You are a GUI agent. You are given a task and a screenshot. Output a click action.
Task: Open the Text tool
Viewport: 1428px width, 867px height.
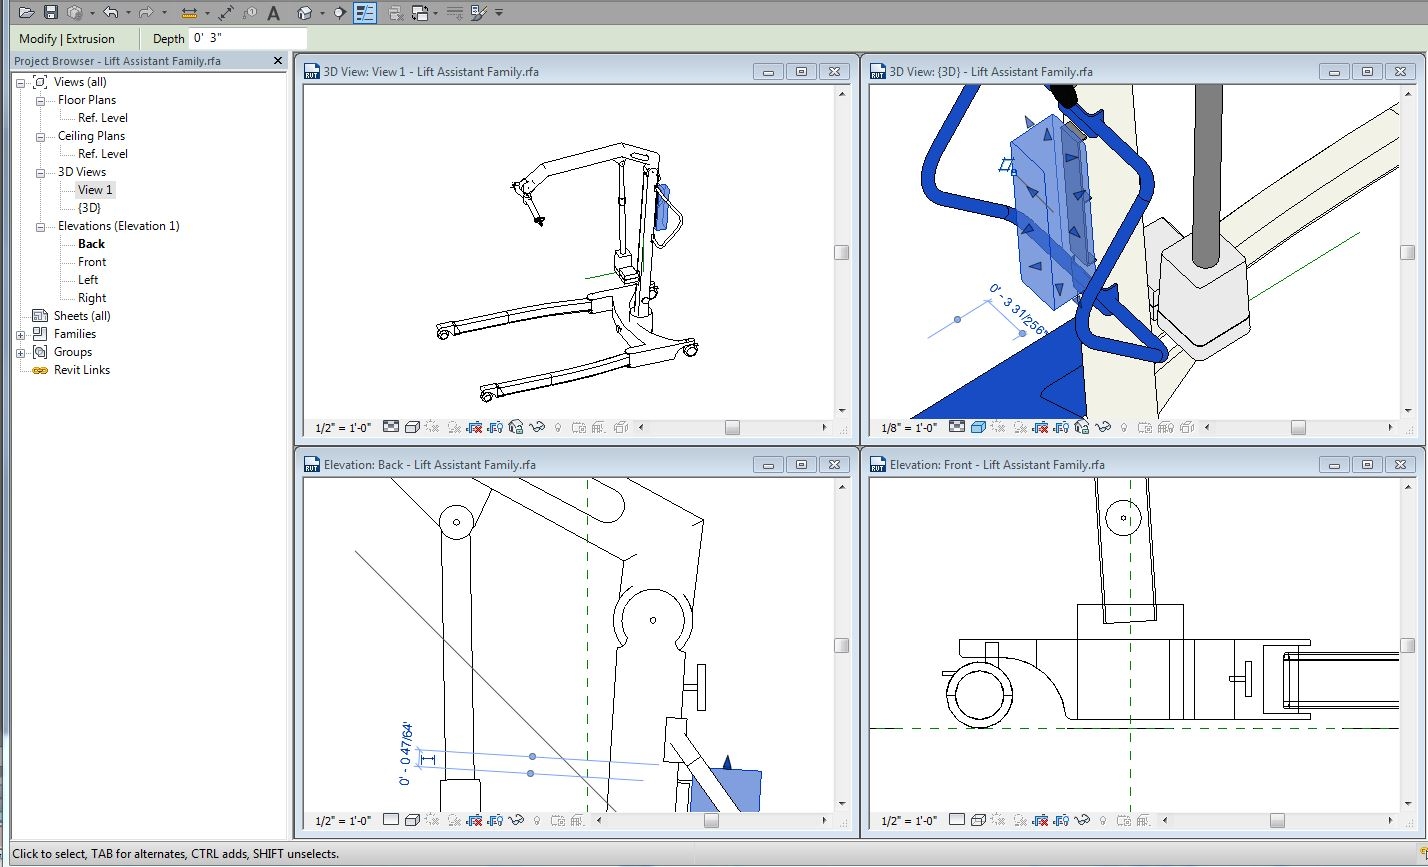pos(272,14)
